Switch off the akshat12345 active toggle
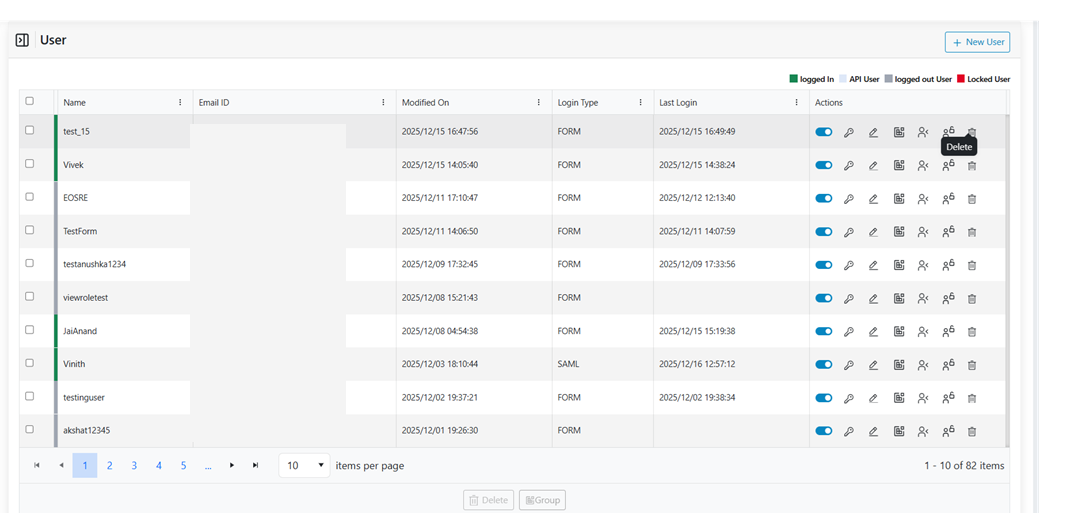Screen dimensions: 1090x513 pyautogui.click(x=824, y=432)
